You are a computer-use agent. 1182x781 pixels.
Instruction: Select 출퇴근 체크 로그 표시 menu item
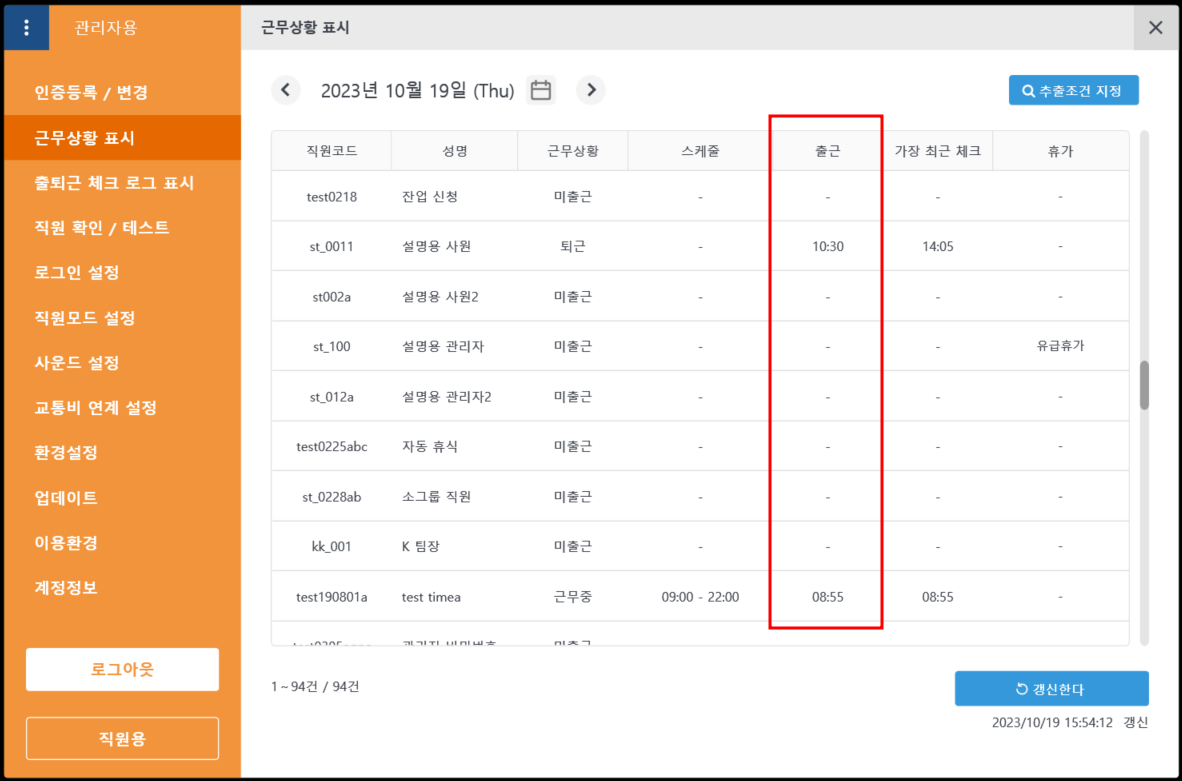[x=114, y=183]
